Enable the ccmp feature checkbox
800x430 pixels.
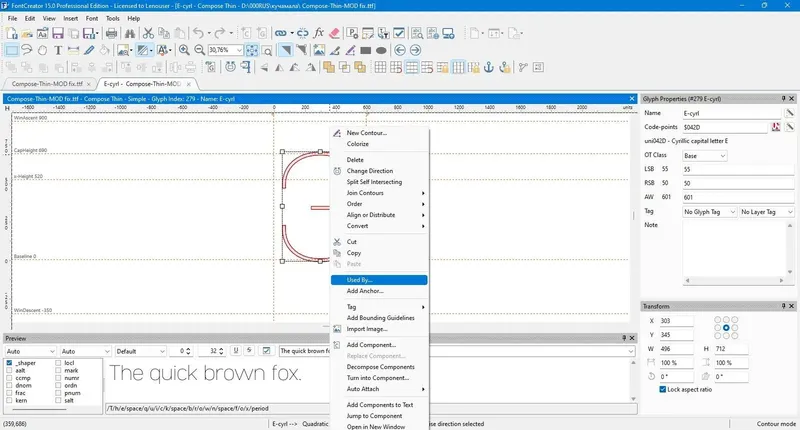[9, 378]
